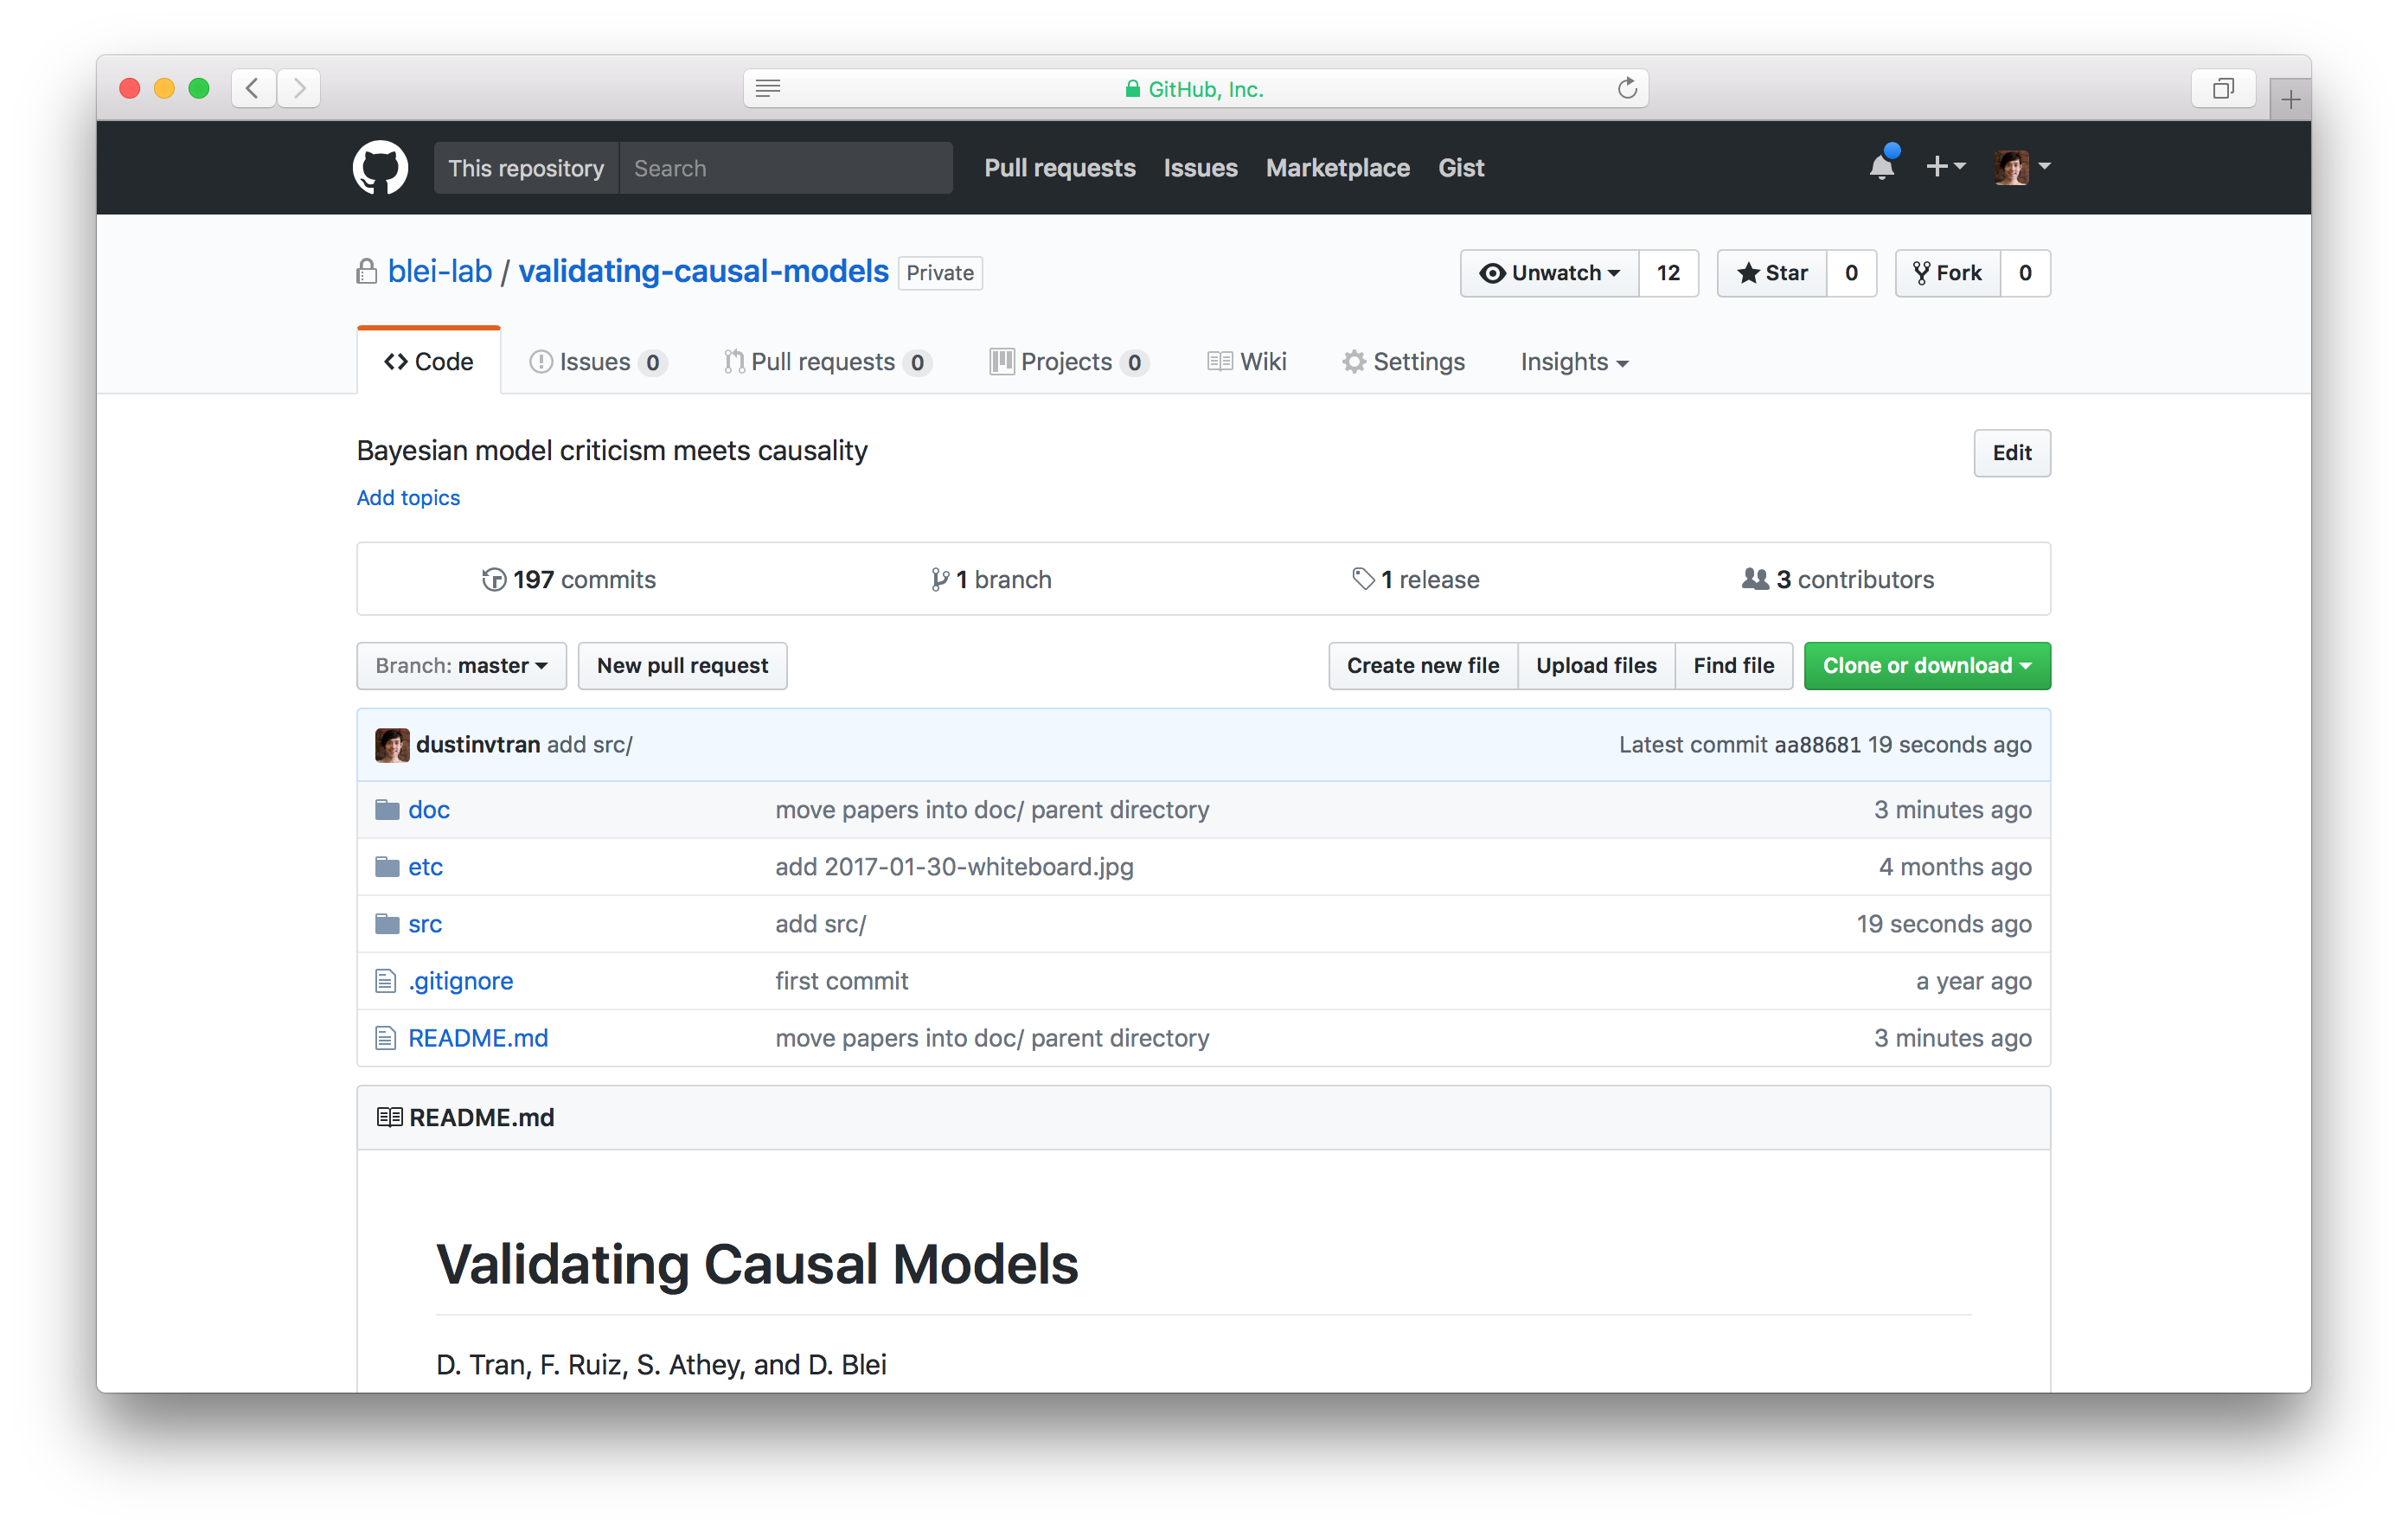The image size is (2408, 1531).
Task: Open Issues in the top navigation
Action: pyautogui.click(x=1200, y=167)
